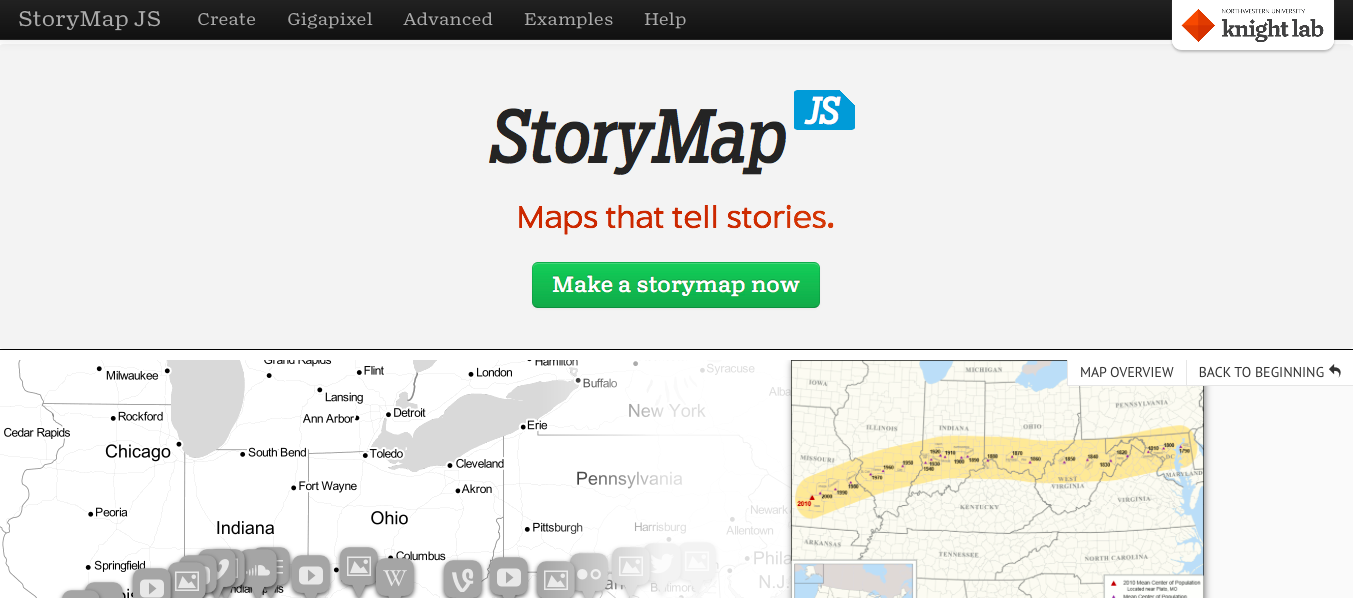1353x598 pixels.
Task: Select the Vine marker on the map
Action: [x=463, y=578]
